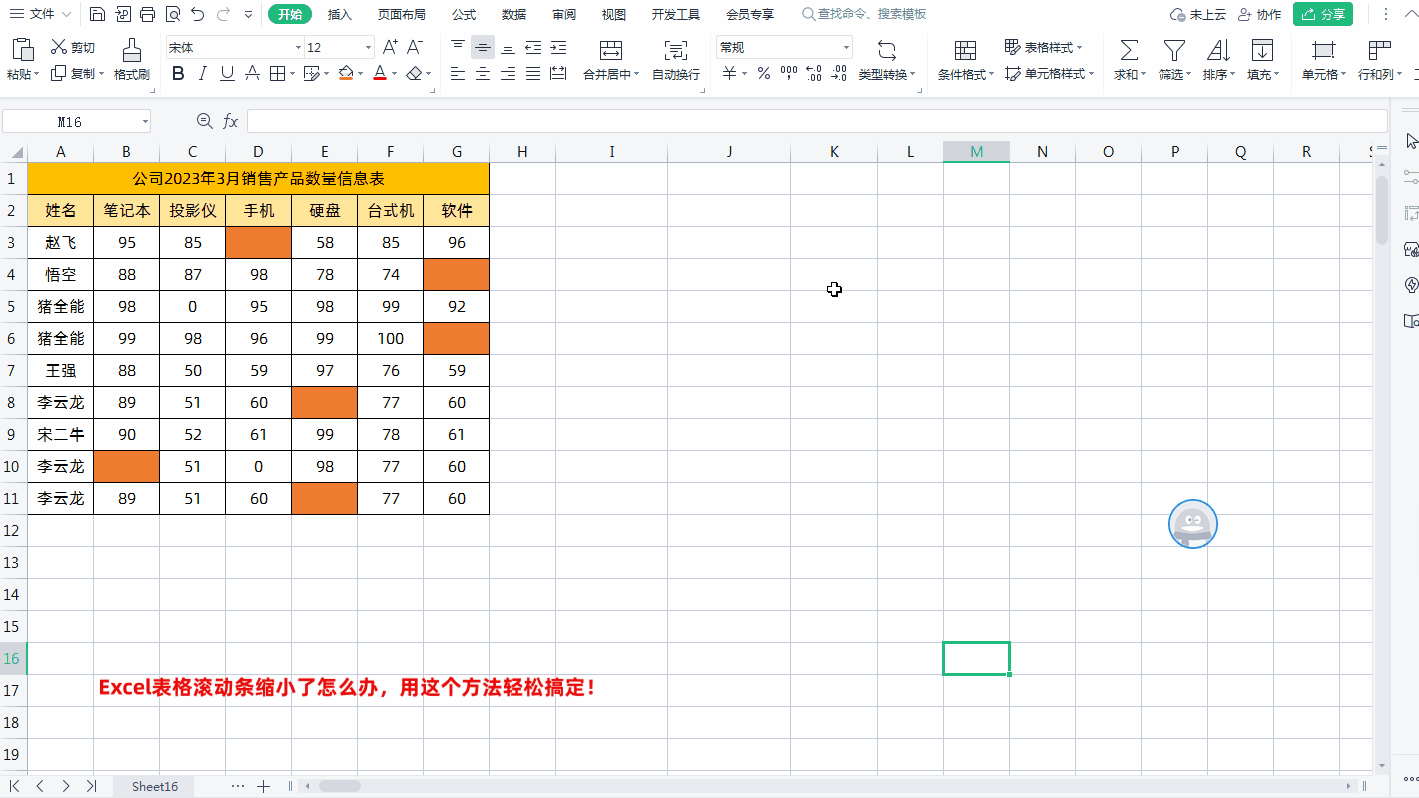
Task: Click the fill color bucket swatch
Action: [x=345, y=73]
